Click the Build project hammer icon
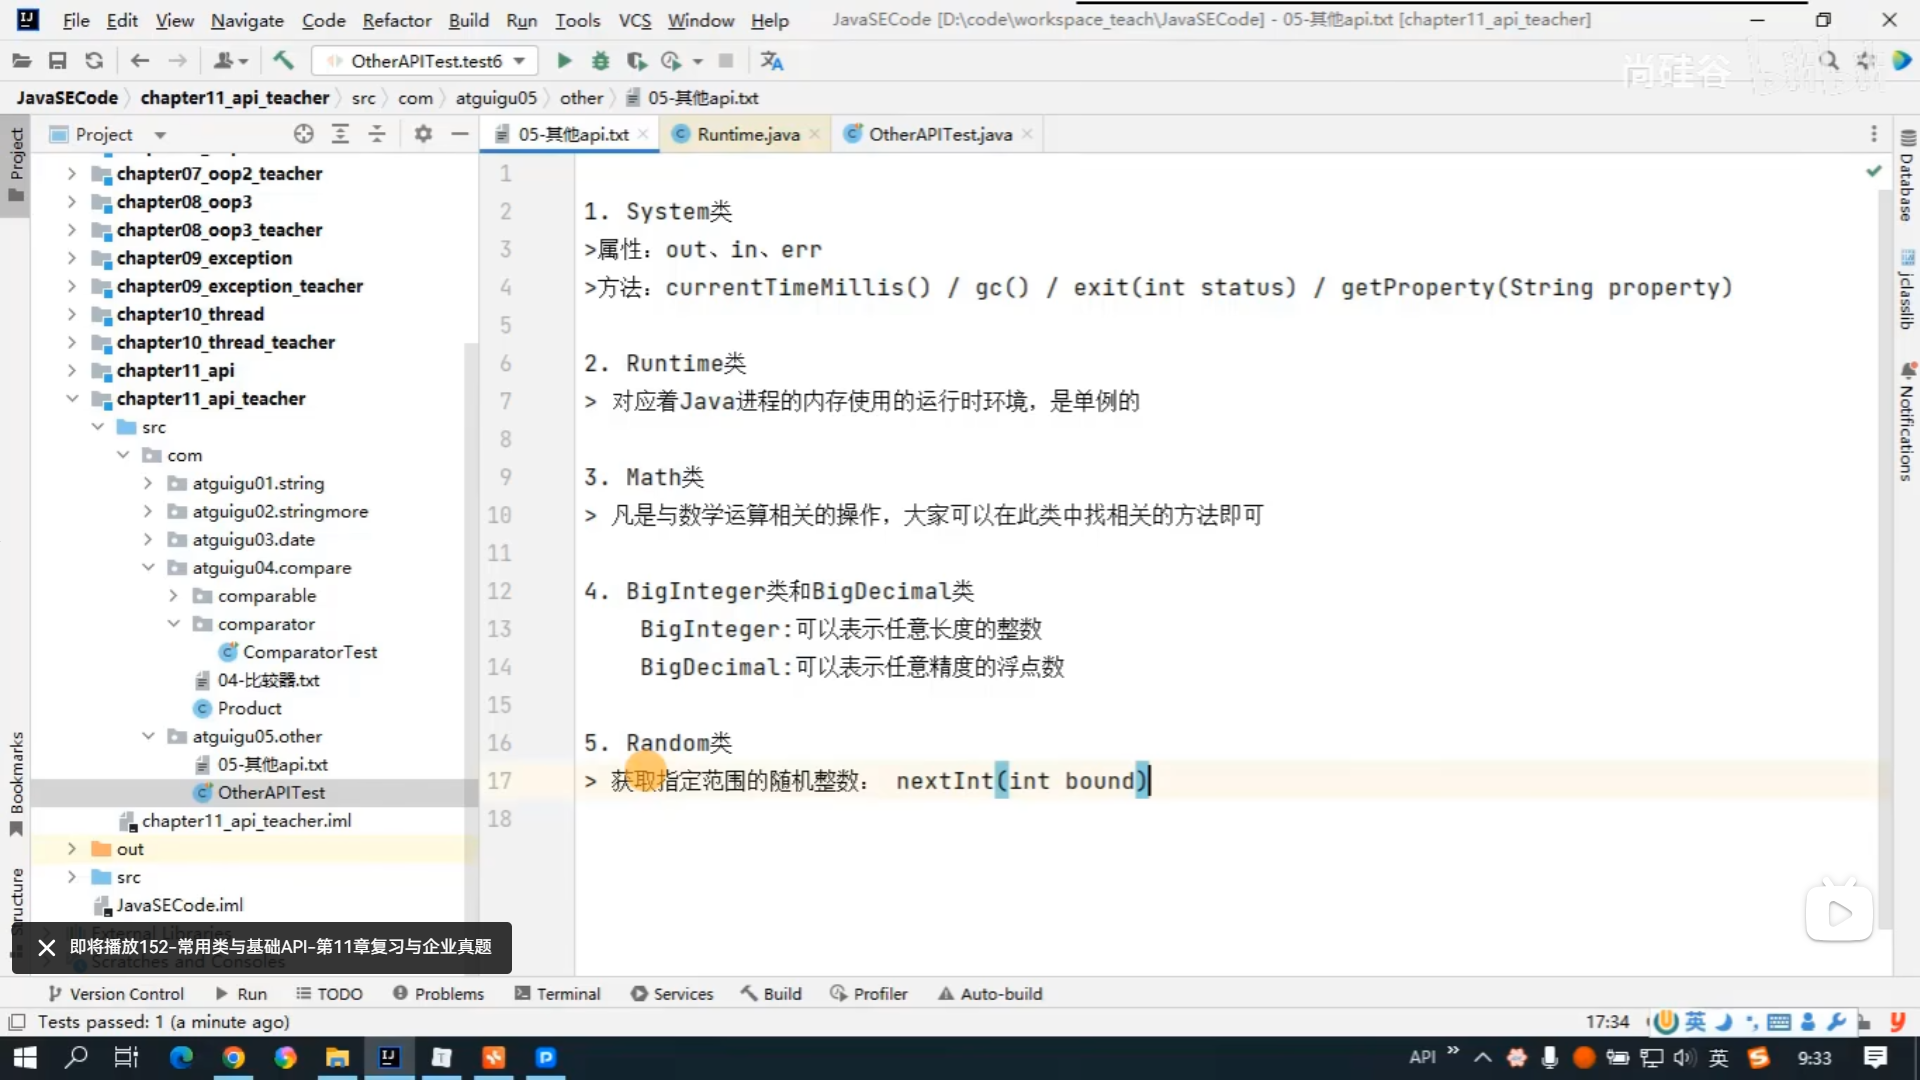Screen dimensions: 1920x1080 click(284, 61)
